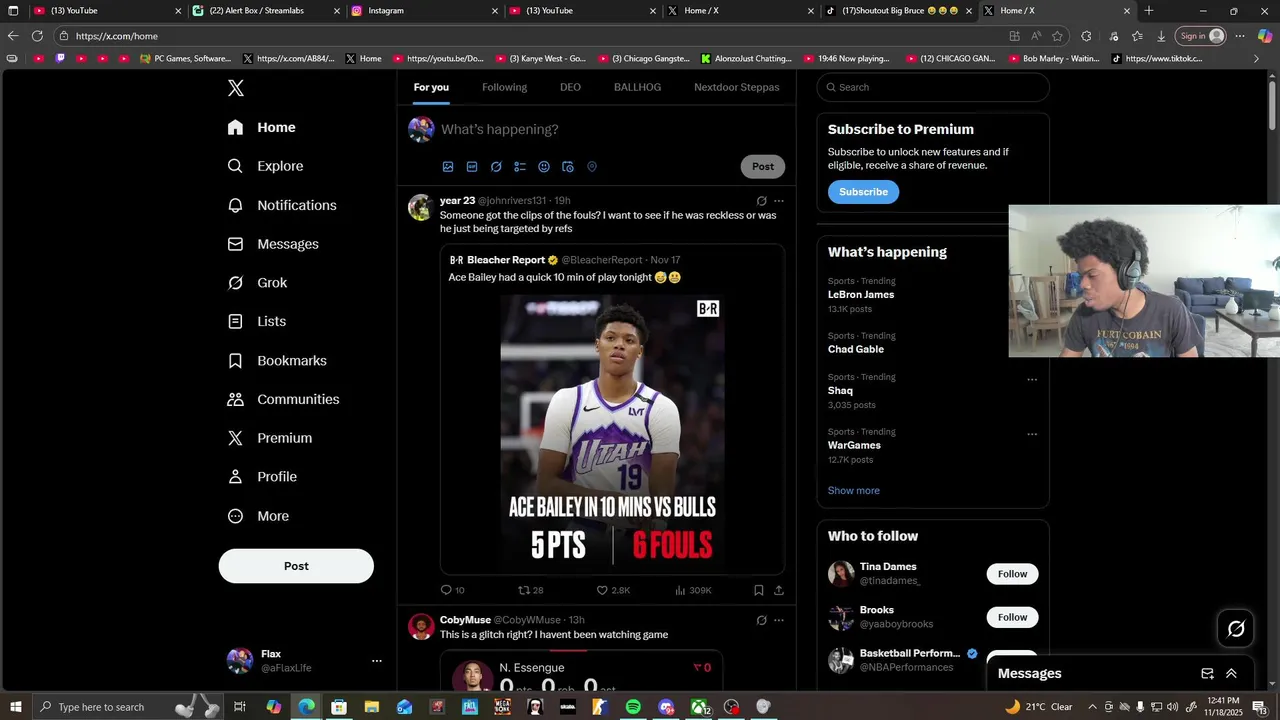Favorite this page with the star icon

[1057, 36]
